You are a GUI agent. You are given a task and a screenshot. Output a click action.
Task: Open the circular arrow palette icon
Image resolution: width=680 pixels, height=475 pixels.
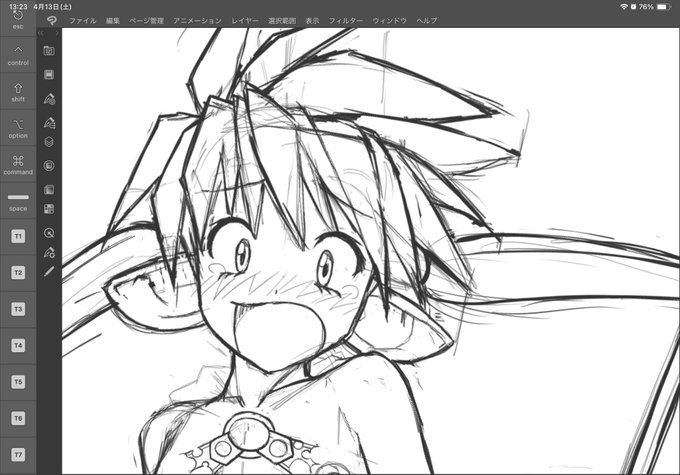click(49, 233)
